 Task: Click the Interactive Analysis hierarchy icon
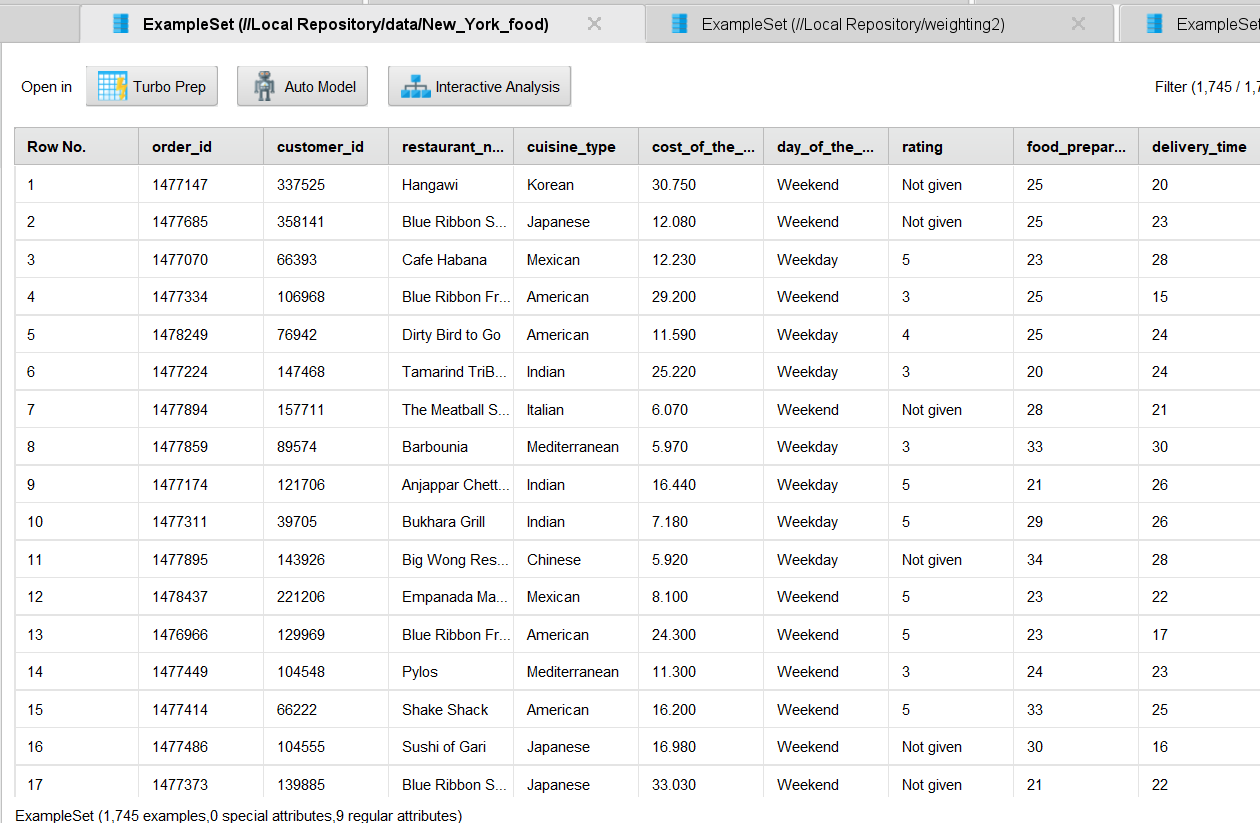coord(415,87)
